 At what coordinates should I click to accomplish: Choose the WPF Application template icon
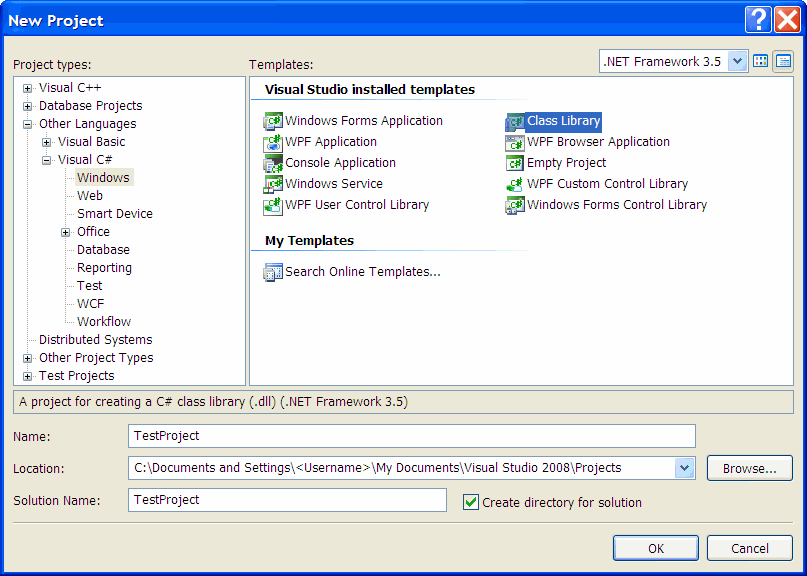273,142
